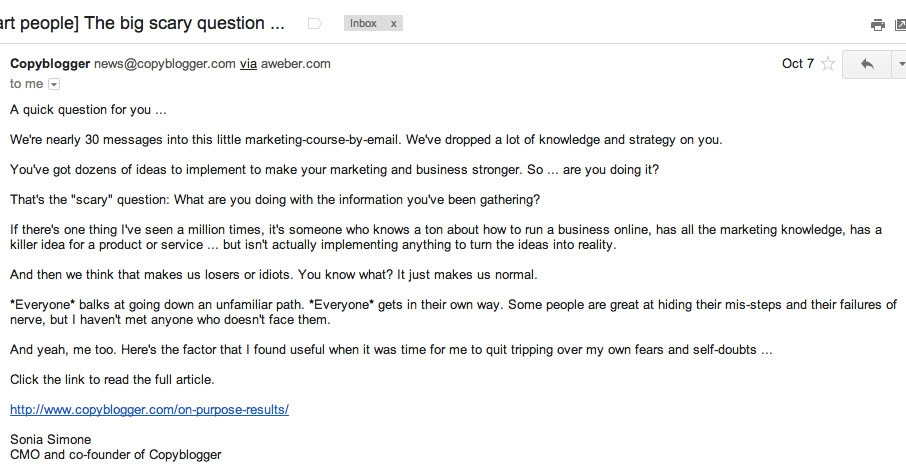
Task: Star the Oct 7 message
Action: 828,64
